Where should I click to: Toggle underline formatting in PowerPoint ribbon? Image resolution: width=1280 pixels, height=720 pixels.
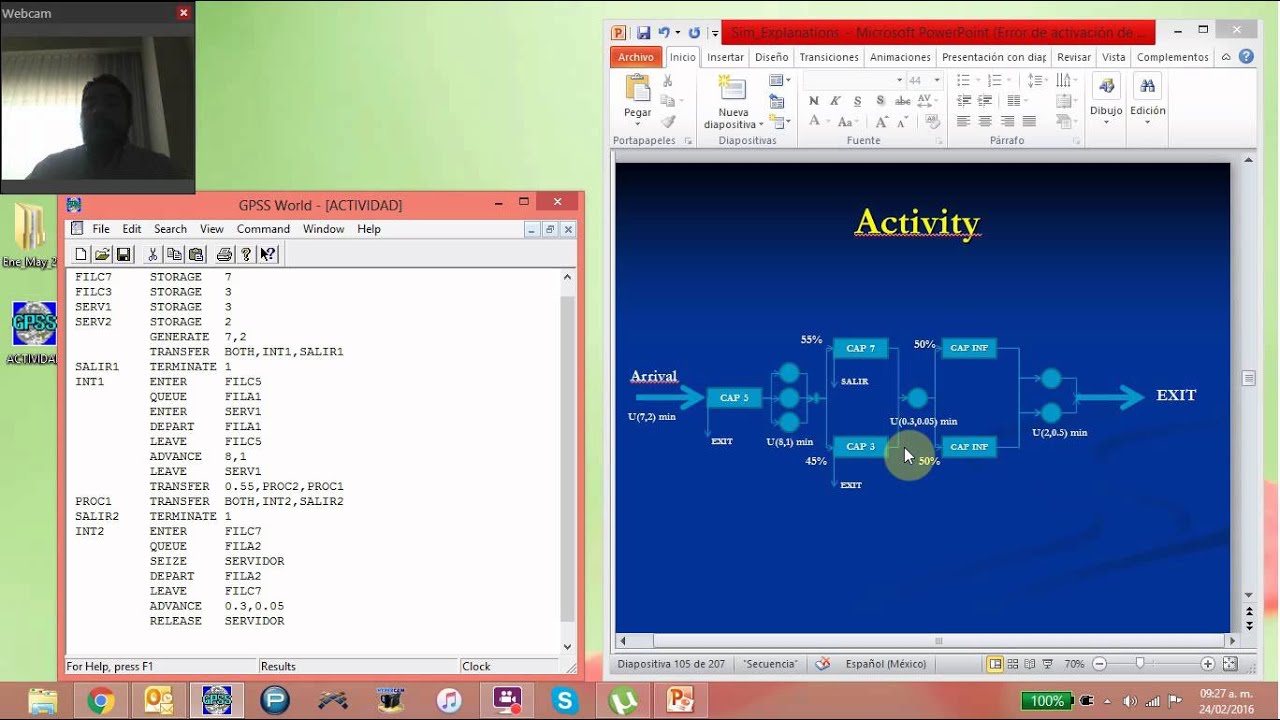pyautogui.click(x=858, y=101)
